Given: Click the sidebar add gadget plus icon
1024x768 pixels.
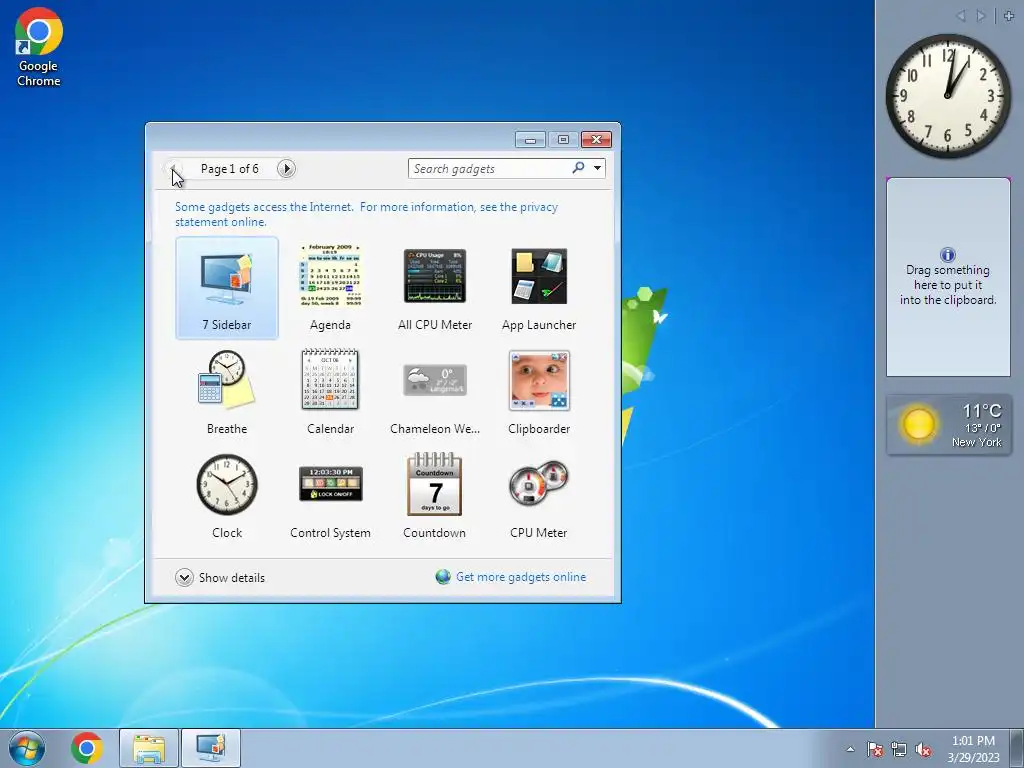Looking at the screenshot, I should coord(1009,16).
